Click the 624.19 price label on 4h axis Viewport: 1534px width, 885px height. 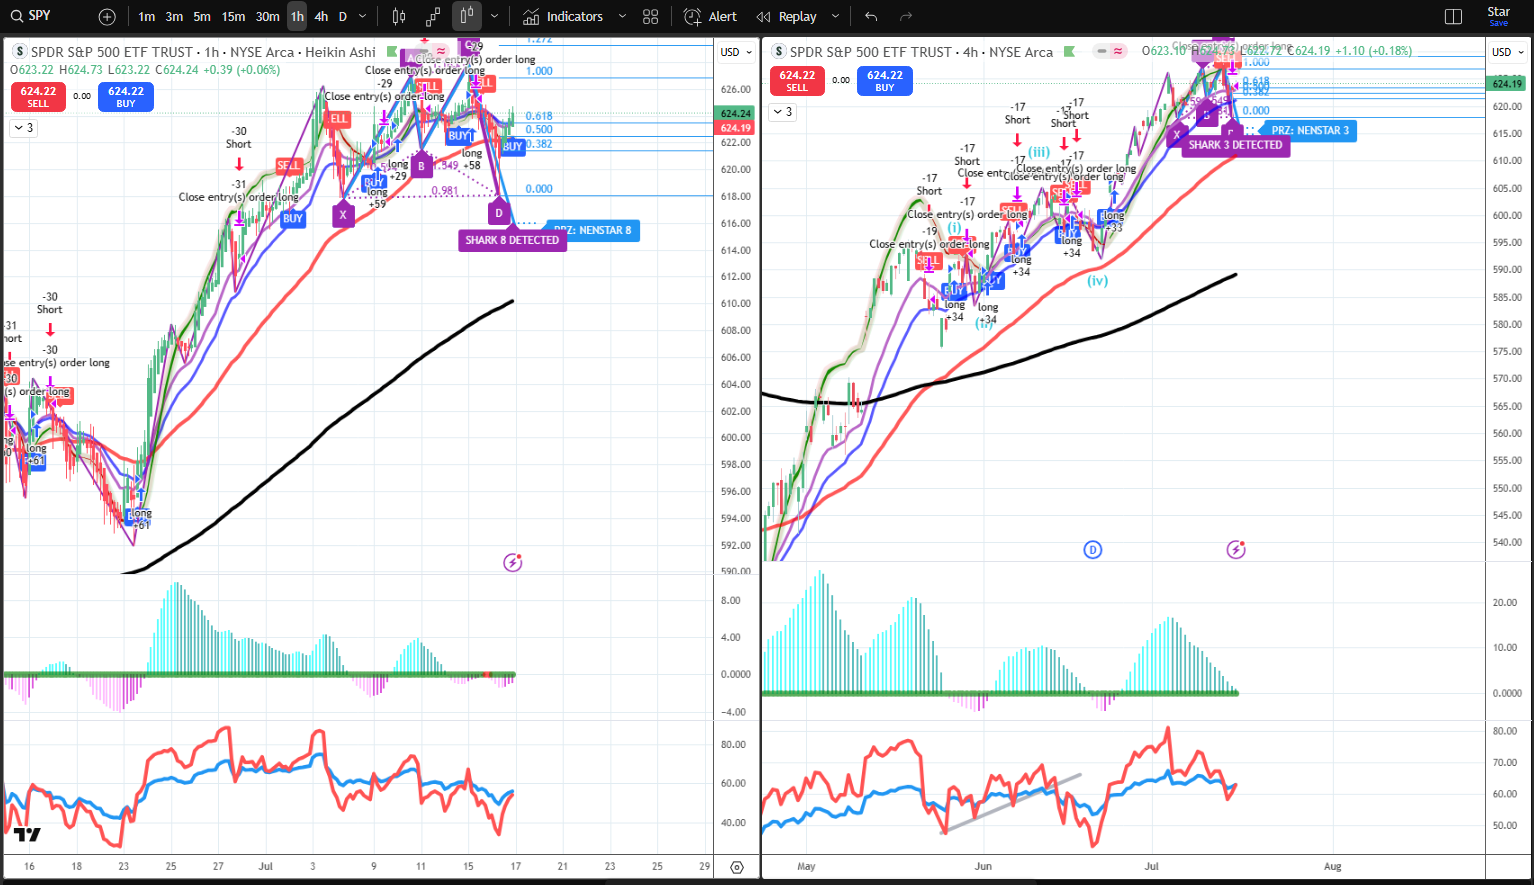tap(1507, 83)
